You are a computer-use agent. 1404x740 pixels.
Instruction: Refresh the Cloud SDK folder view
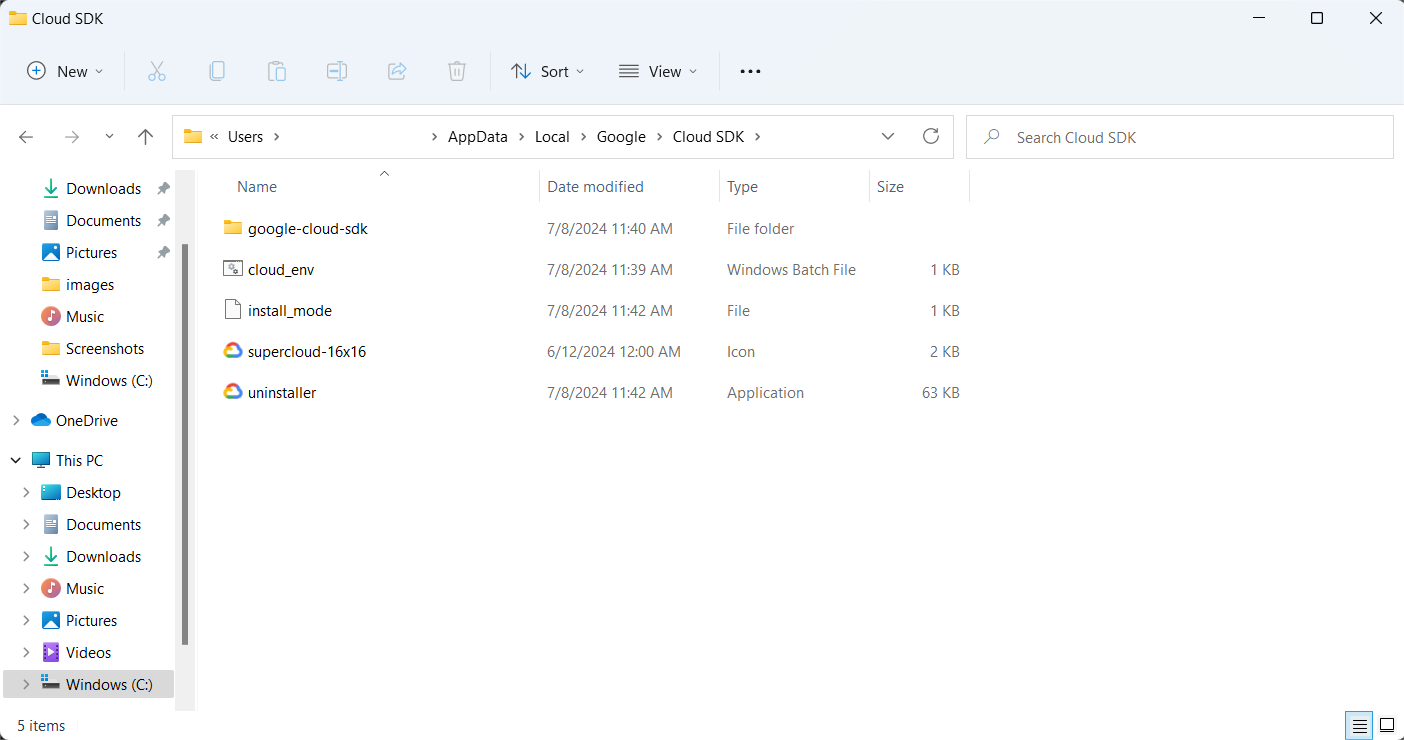click(931, 136)
